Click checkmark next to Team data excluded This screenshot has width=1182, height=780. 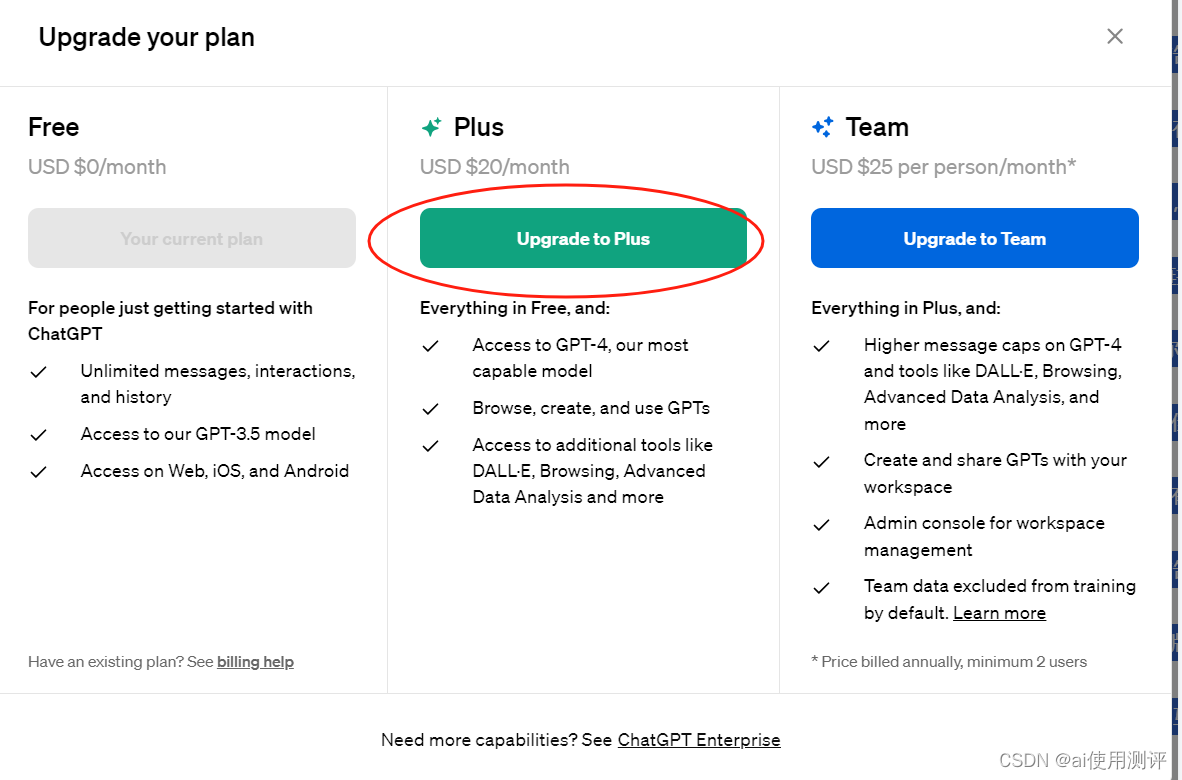point(822,587)
